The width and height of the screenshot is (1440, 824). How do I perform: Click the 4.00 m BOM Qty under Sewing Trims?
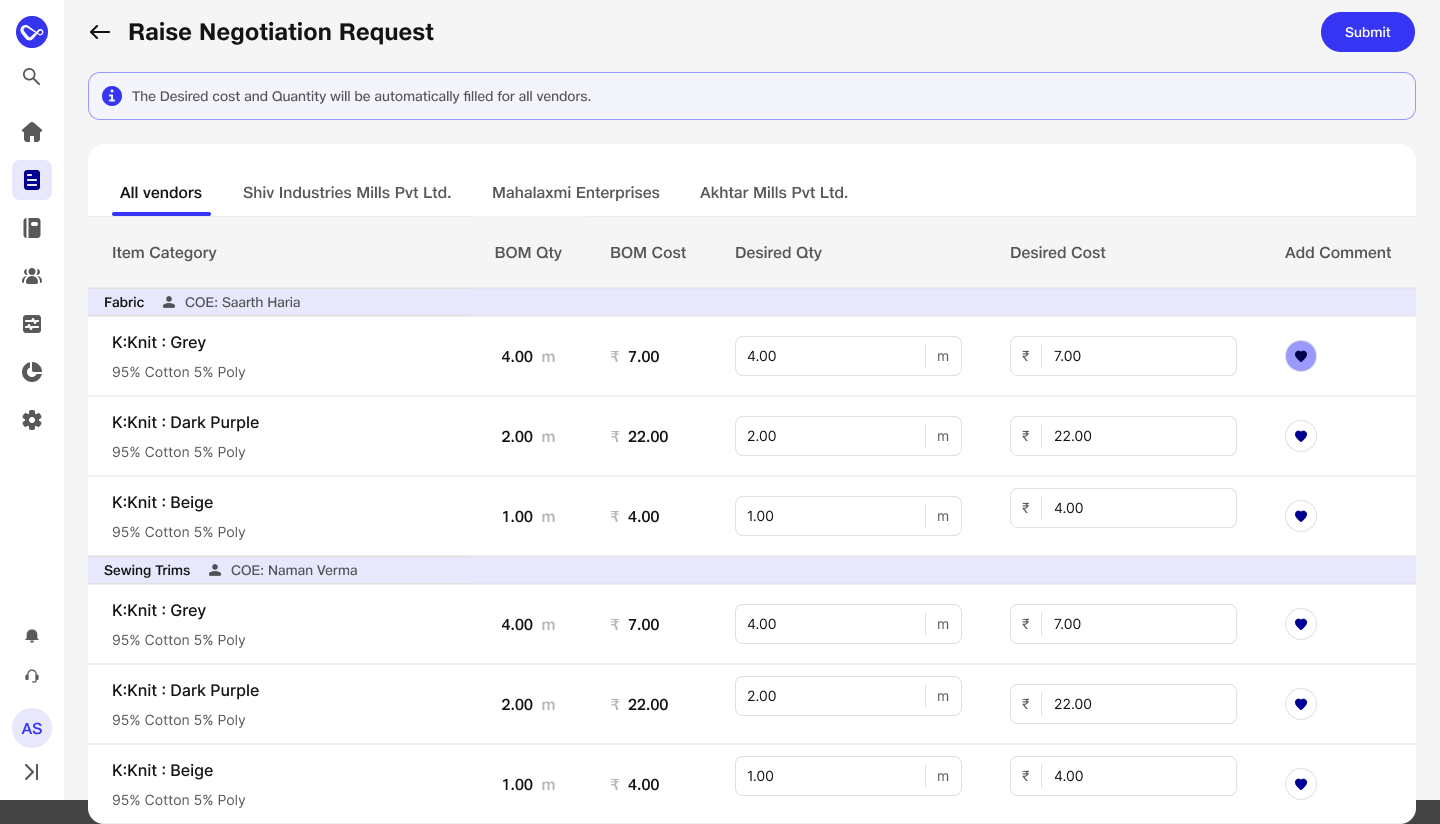528,625
